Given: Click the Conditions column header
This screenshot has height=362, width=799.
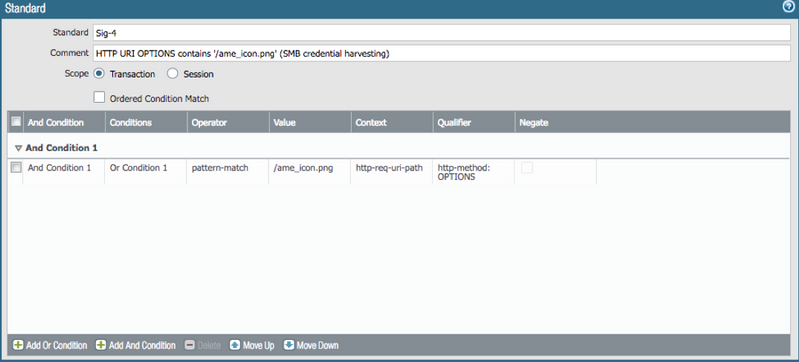Looking at the screenshot, I should [x=146, y=122].
